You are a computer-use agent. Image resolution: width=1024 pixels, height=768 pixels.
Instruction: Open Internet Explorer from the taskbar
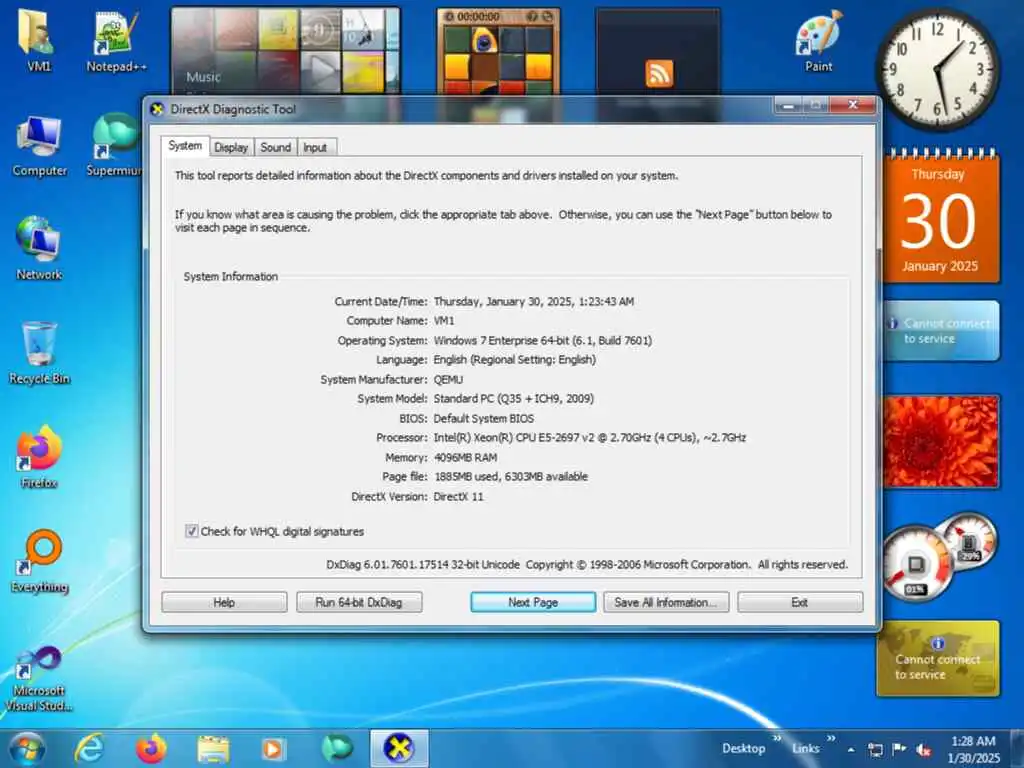pos(89,748)
